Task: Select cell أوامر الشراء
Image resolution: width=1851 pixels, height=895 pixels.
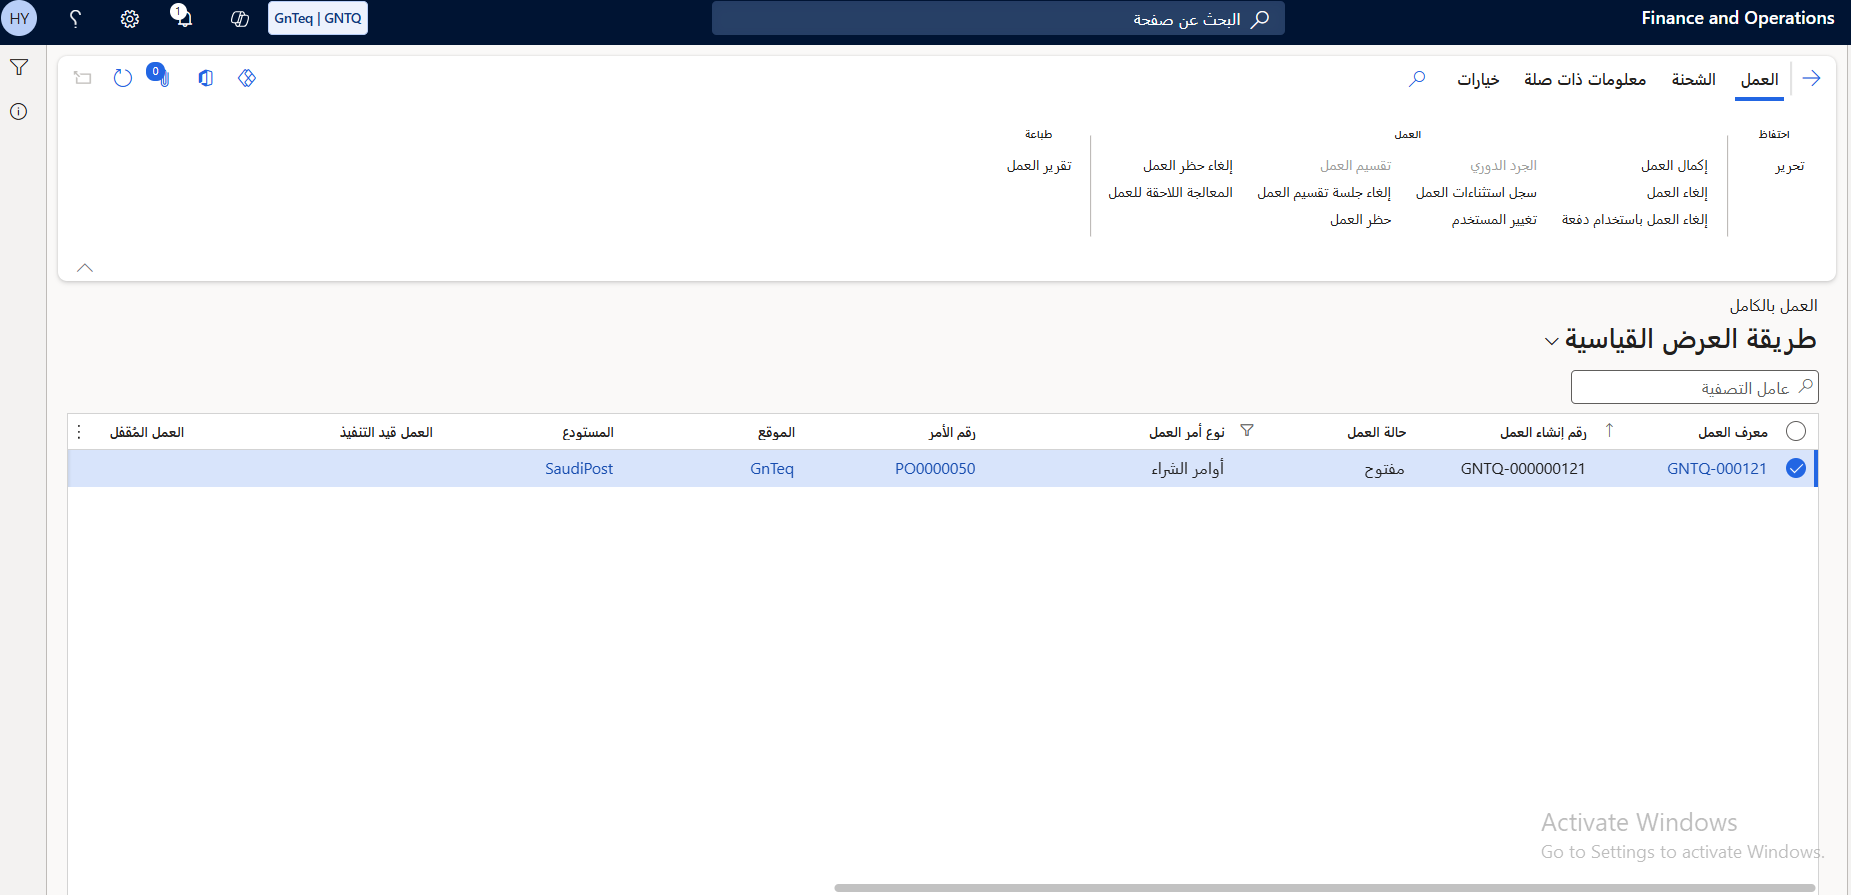Action: (1187, 468)
